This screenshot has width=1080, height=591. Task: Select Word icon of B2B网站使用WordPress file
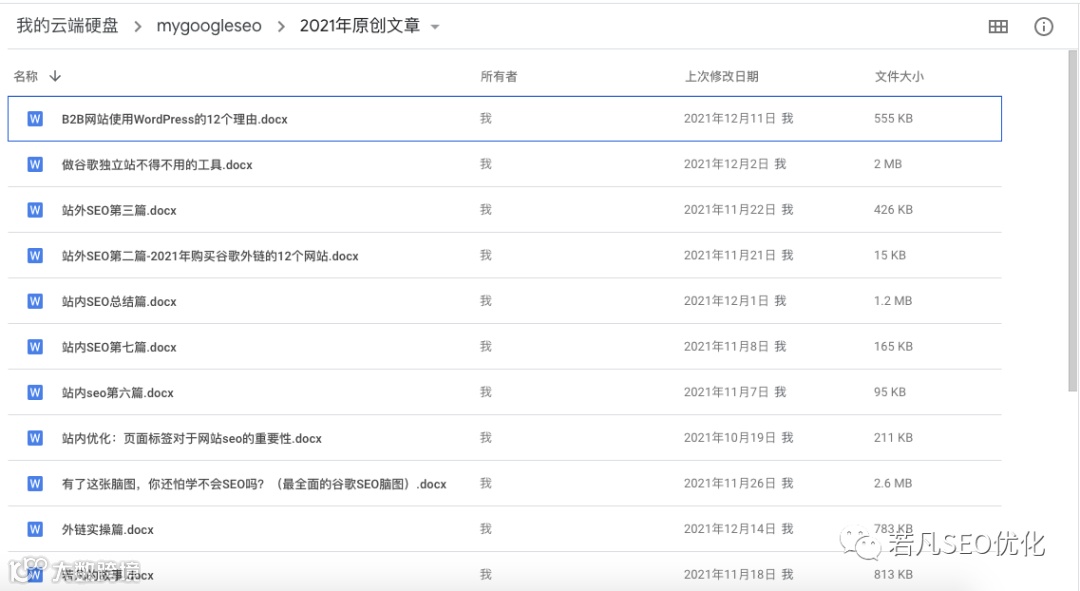(x=35, y=118)
